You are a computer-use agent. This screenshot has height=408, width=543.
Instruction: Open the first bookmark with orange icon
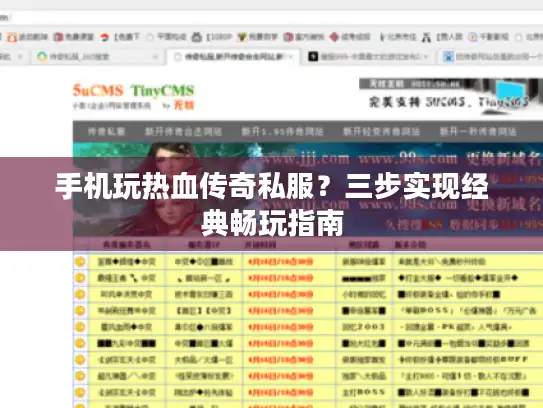[28, 37]
